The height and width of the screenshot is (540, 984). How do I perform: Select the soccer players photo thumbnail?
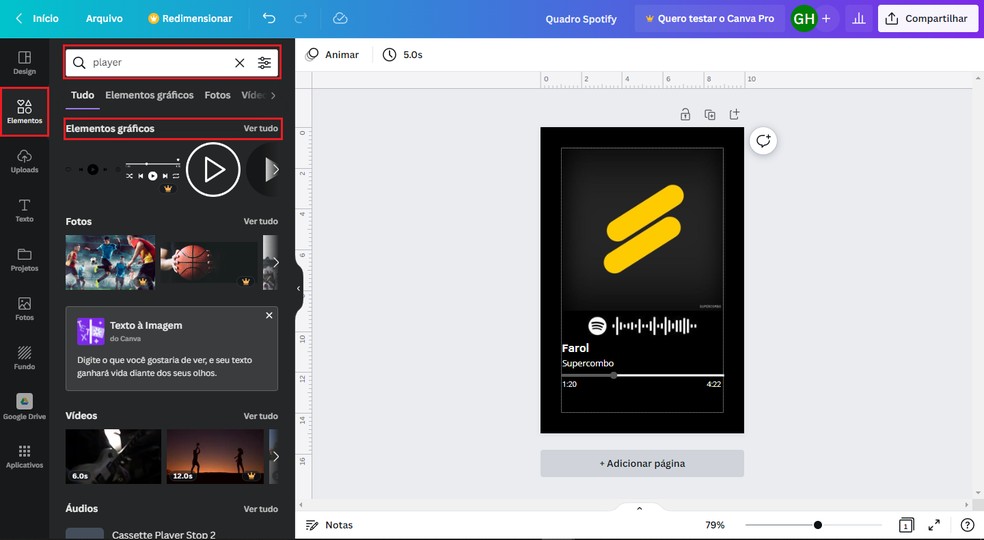(x=110, y=262)
